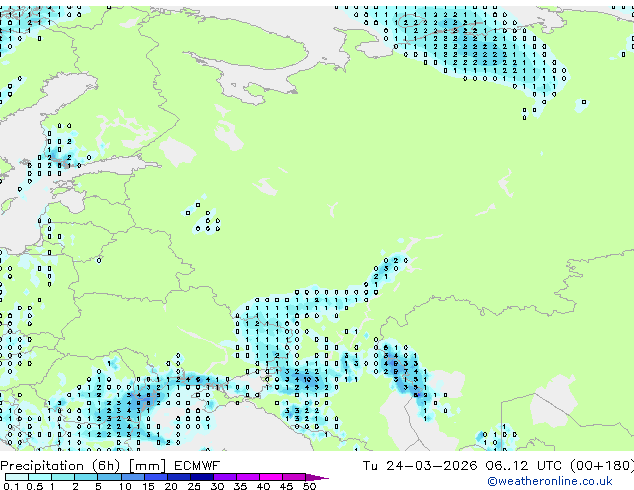Choose the legend swatch between 20 and 25
634x490 pixels.
click(x=179, y=477)
